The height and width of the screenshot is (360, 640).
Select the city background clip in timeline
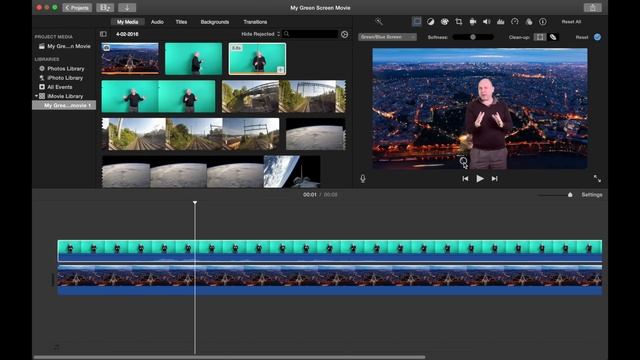330,280
